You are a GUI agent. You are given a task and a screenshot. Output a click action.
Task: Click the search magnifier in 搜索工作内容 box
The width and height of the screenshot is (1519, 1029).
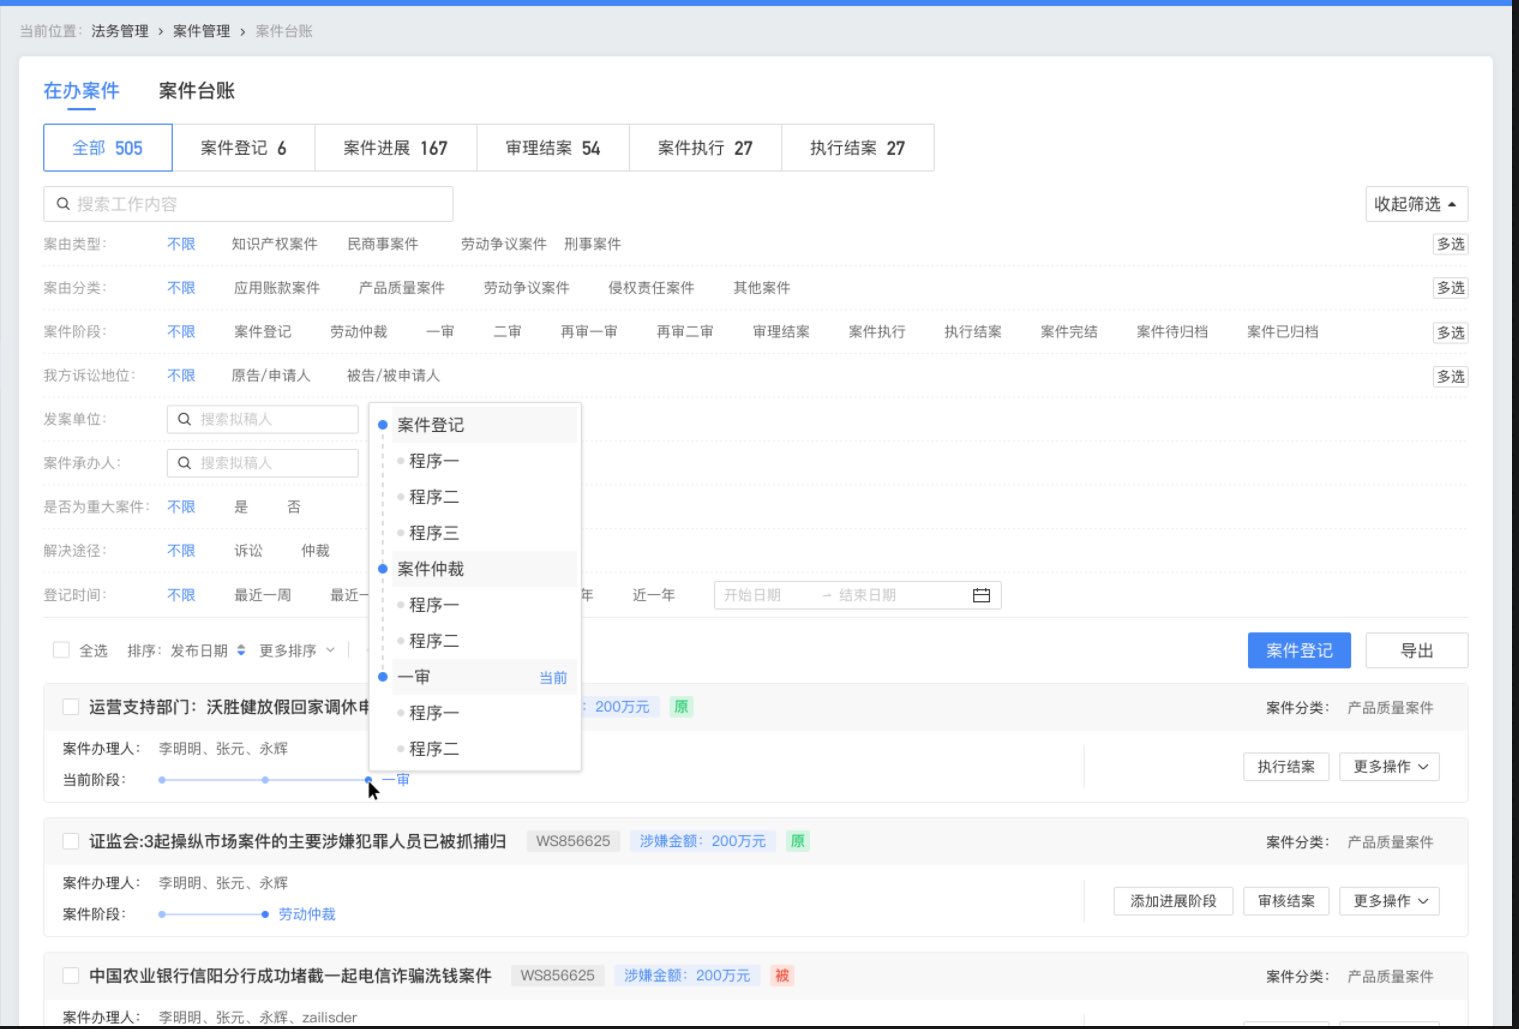click(x=63, y=204)
